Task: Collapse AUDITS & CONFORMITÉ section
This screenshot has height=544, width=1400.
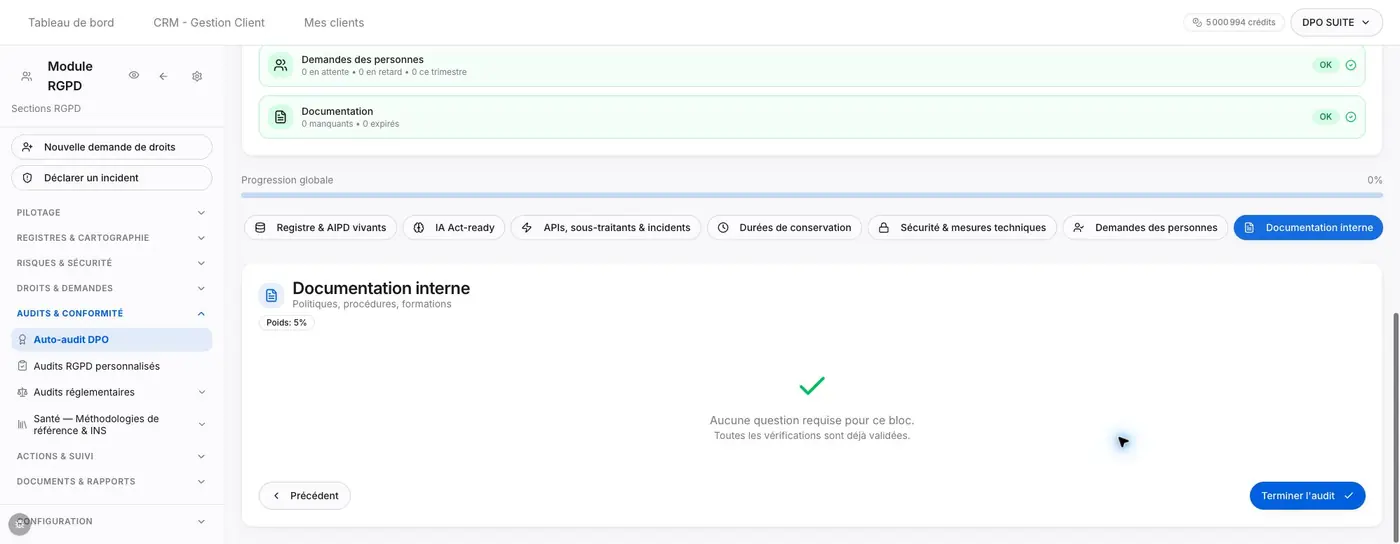Action: (112, 313)
